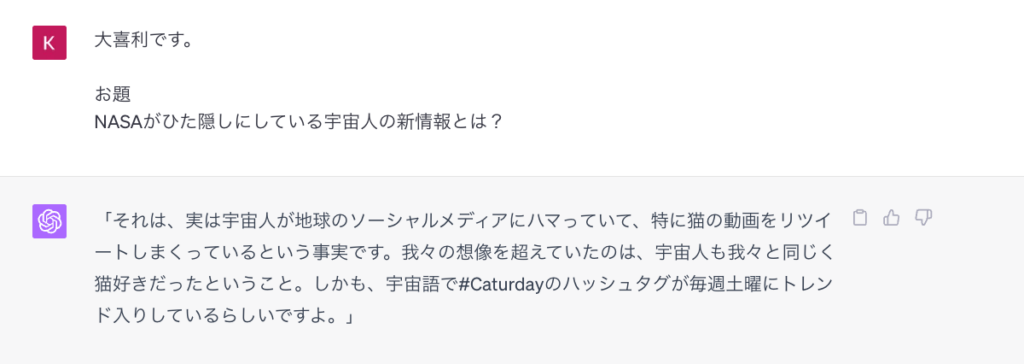Click the word ひた隠し in the prompt
This screenshot has width=1024, height=364.
189,122
